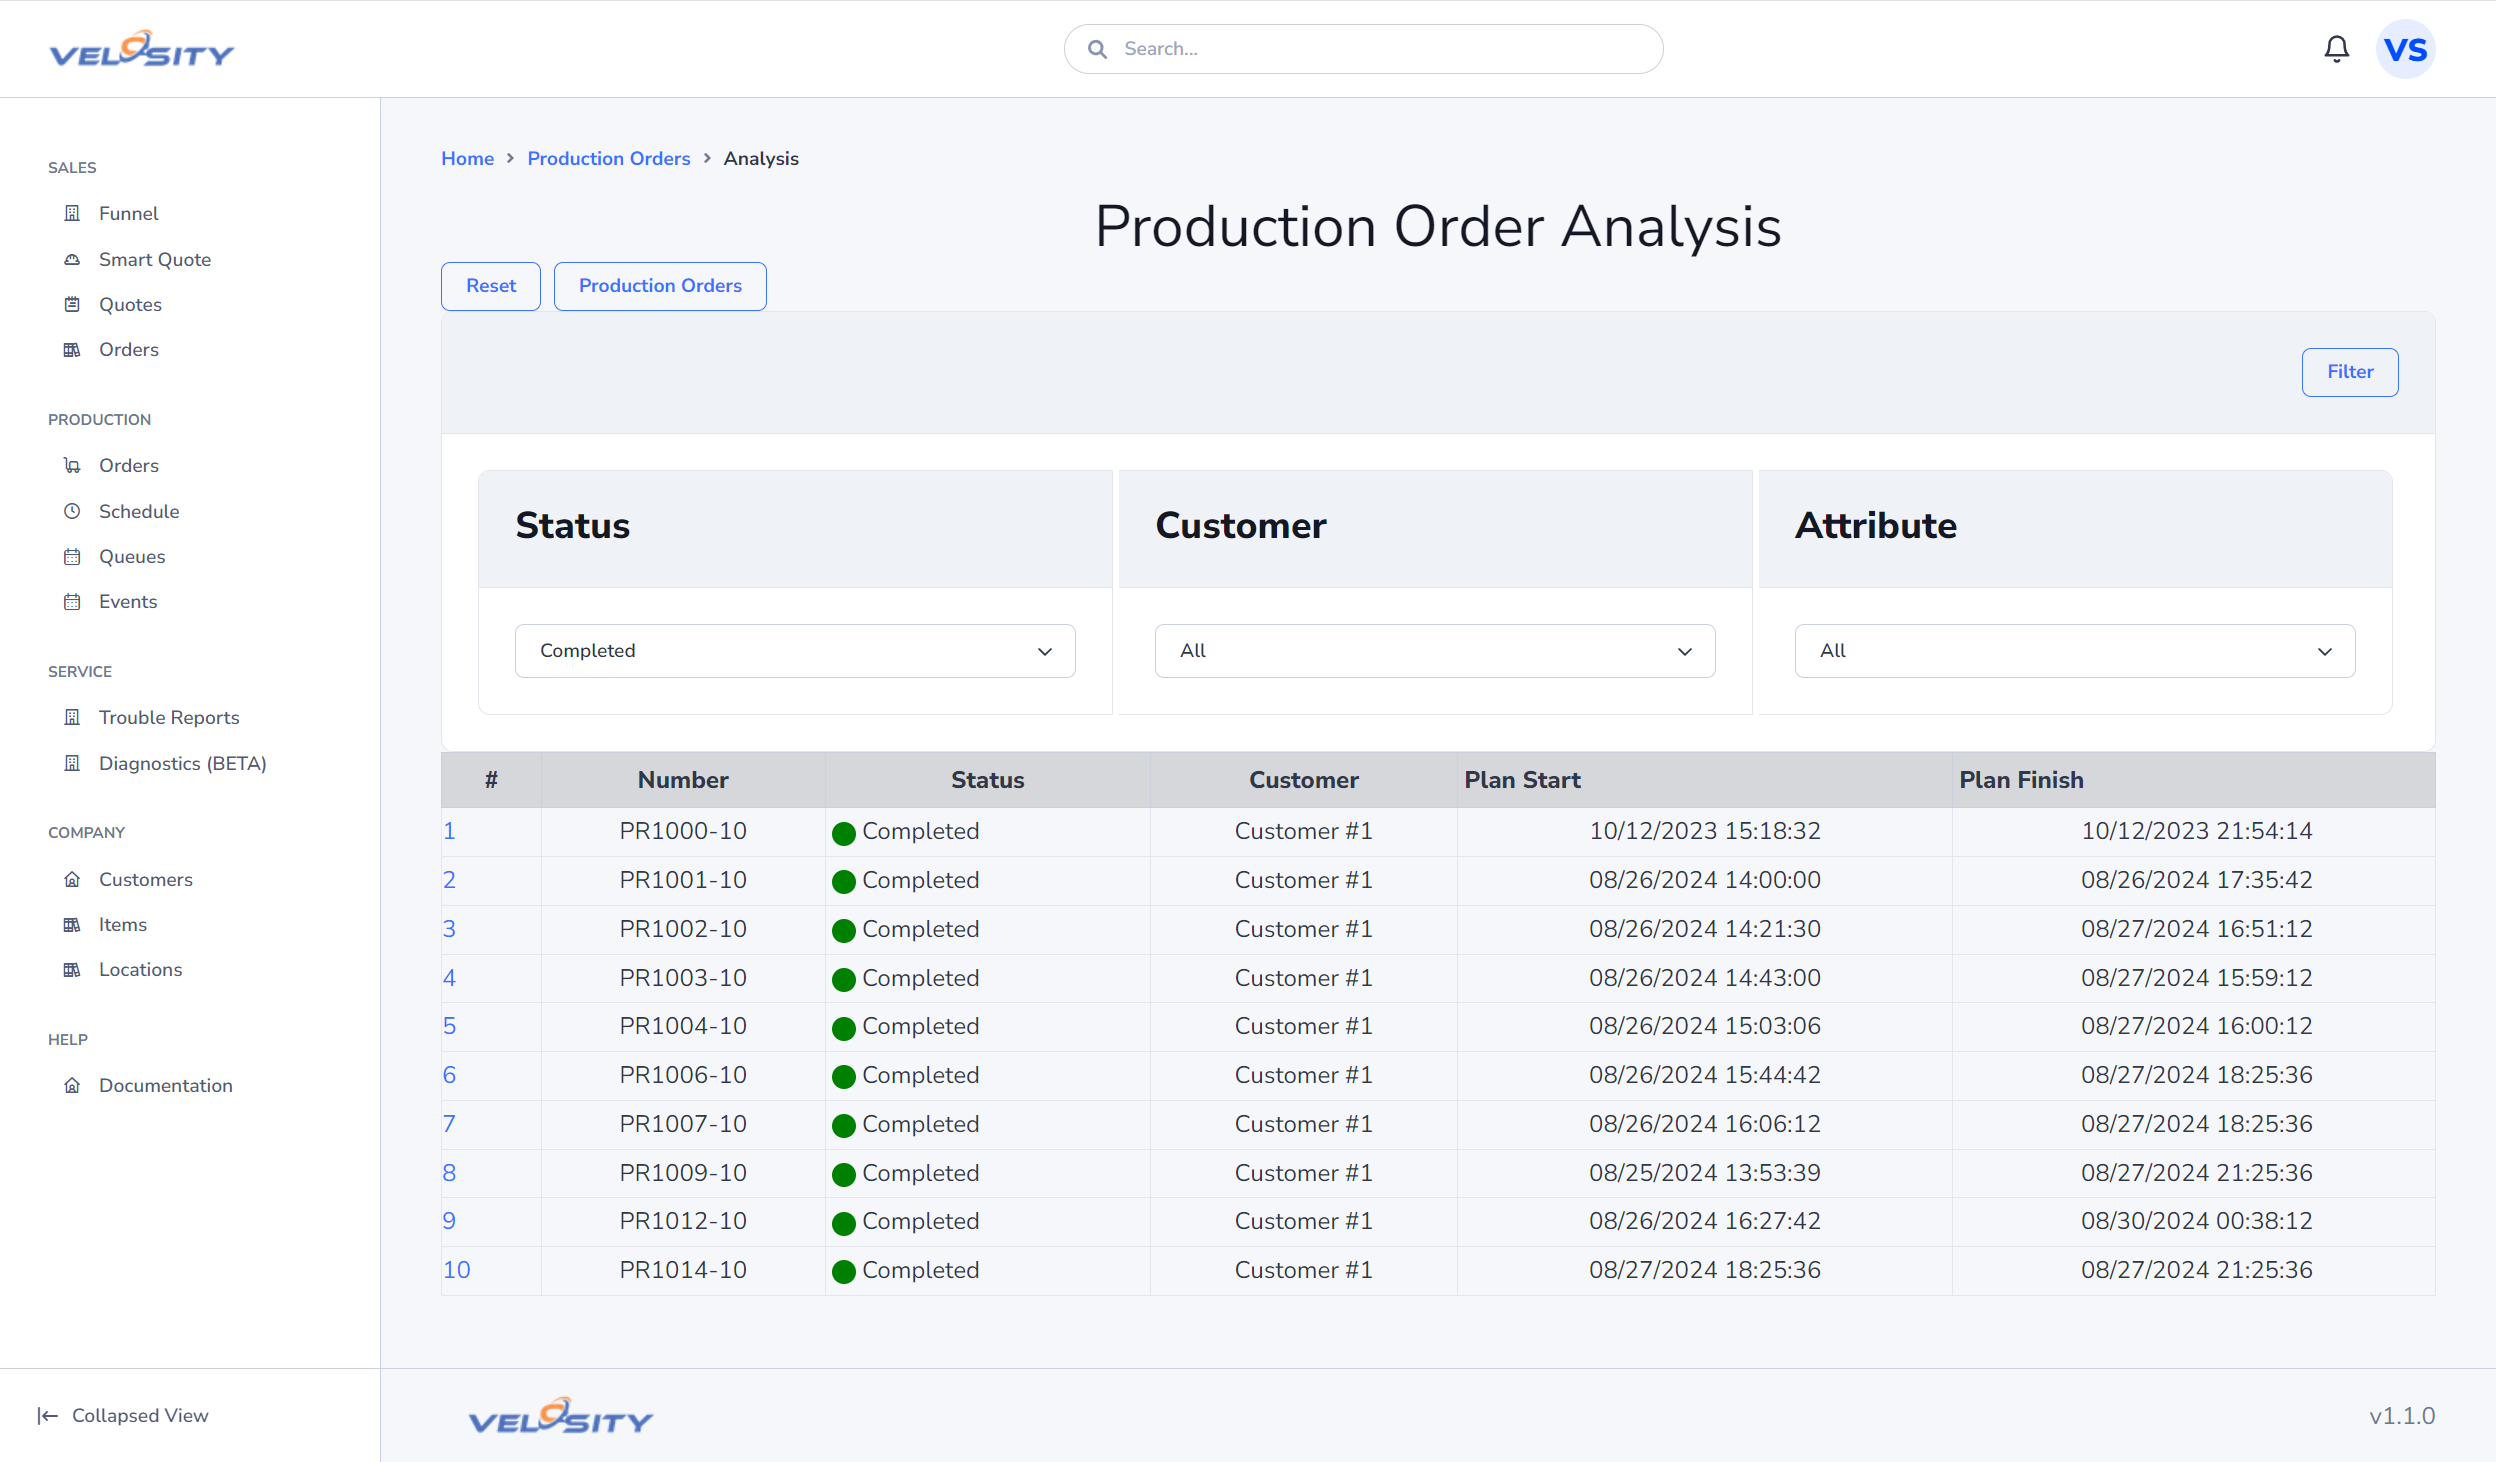Screen dimensions: 2496x1462
Task: Click the Collapsed View arrow icon
Action: tap(47, 1415)
